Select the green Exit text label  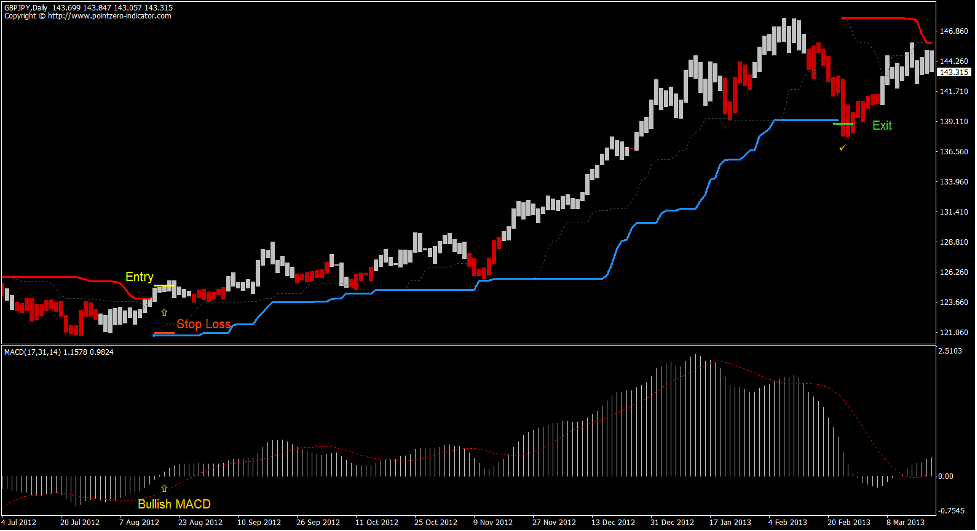[x=882, y=126]
